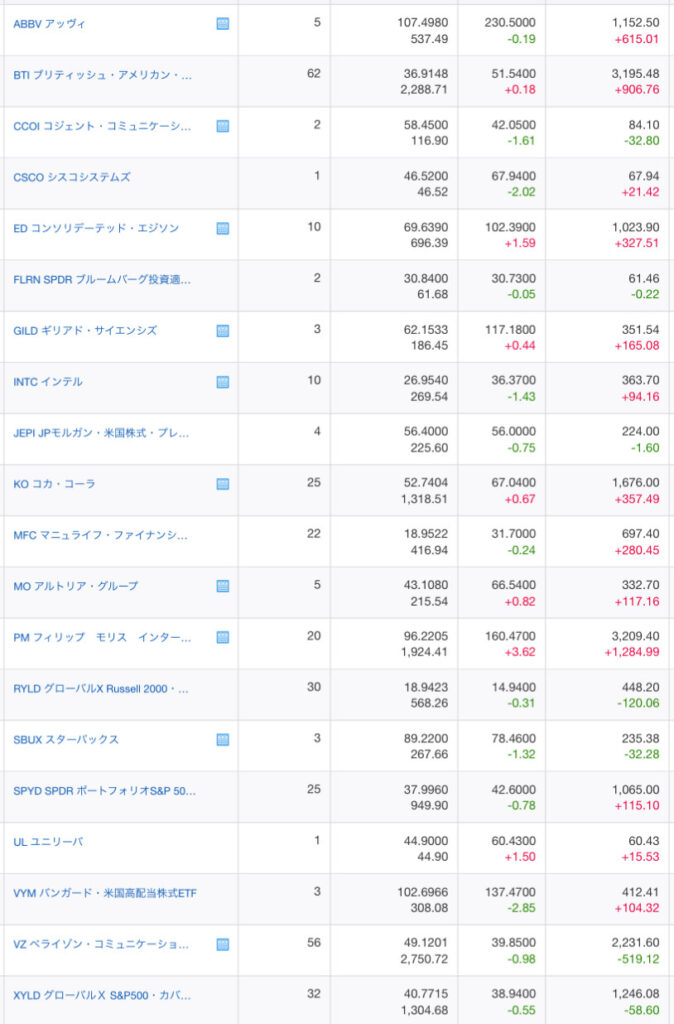Open the calendar icon beside KO コカ・コーラ

pos(223,484)
